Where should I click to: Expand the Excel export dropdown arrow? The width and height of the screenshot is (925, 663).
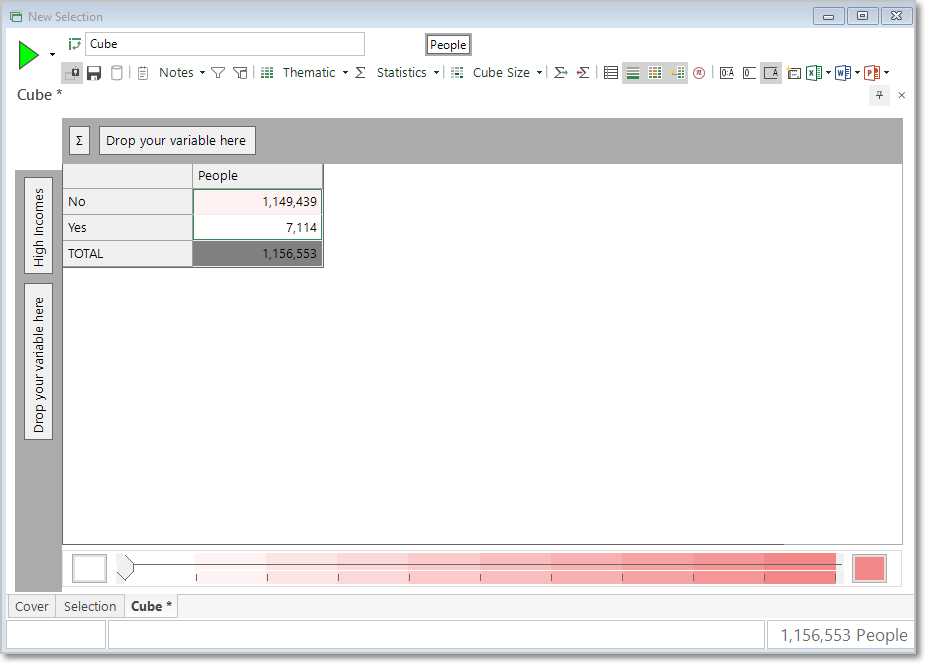pos(828,73)
